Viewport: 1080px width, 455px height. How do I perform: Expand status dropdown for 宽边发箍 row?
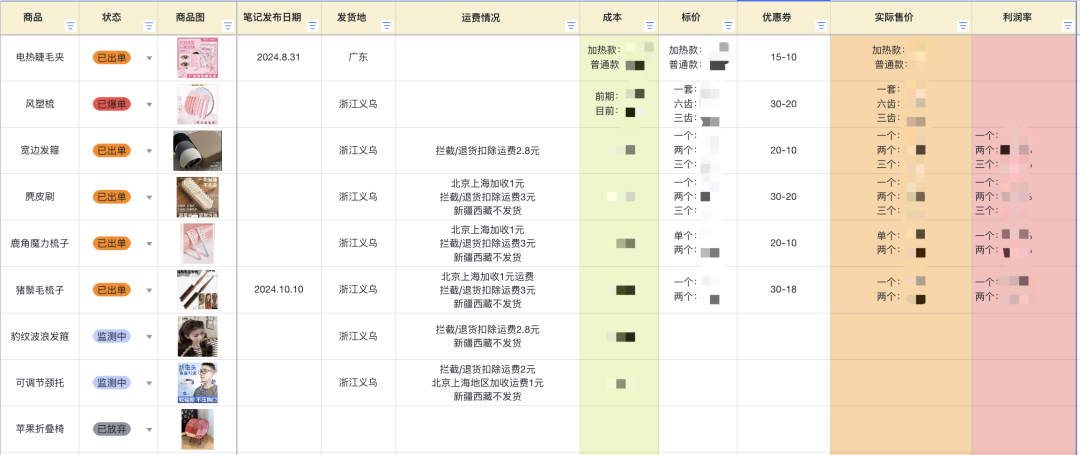pyautogui.click(x=149, y=151)
